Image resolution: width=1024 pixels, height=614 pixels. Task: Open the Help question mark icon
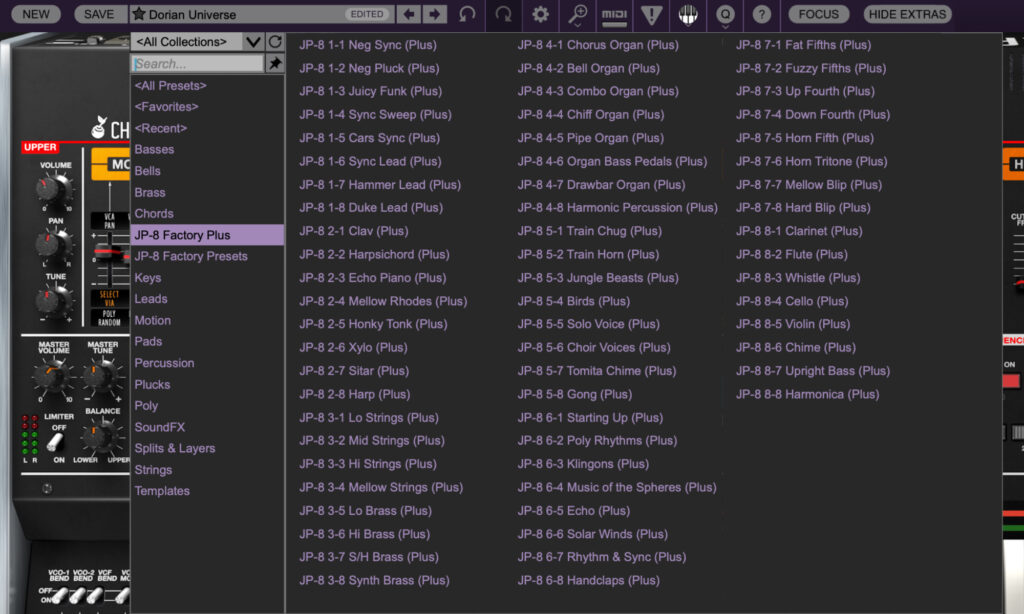762,14
